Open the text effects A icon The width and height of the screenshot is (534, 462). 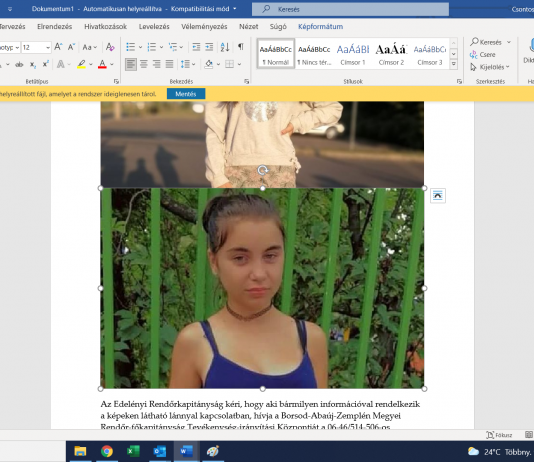(x=61, y=64)
